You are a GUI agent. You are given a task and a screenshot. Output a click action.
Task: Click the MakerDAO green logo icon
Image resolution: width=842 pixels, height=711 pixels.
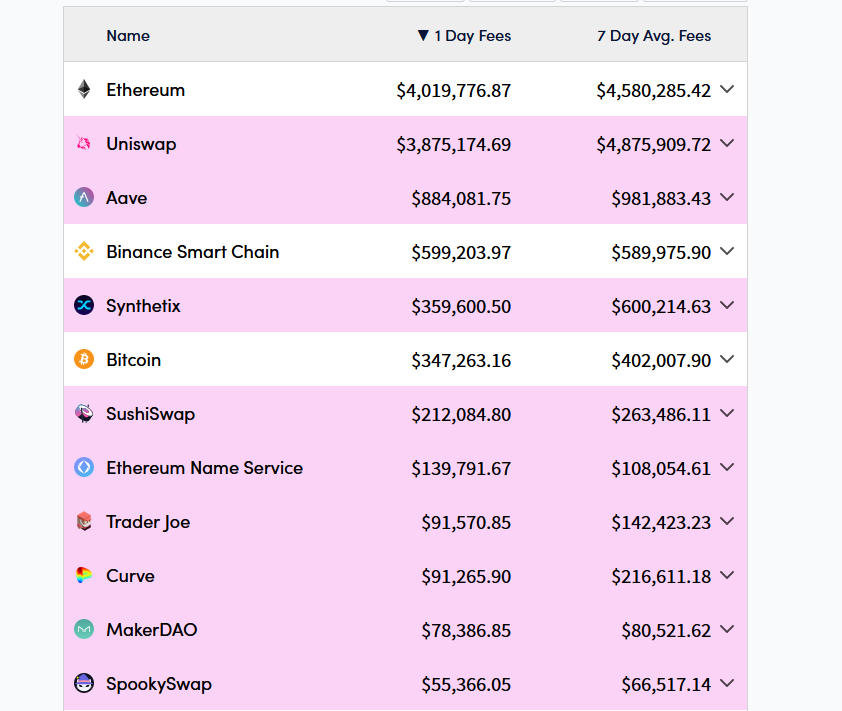tap(84, 629)
